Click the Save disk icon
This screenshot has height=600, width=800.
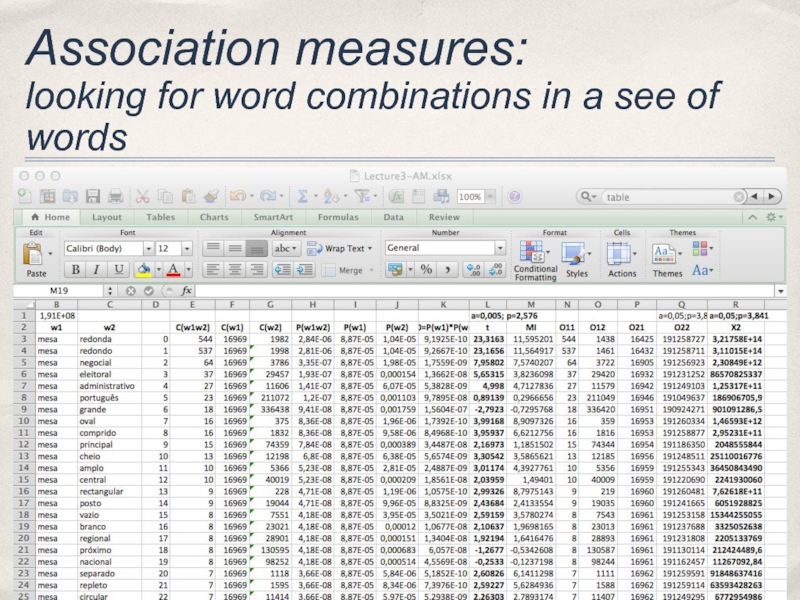point(92,197)
